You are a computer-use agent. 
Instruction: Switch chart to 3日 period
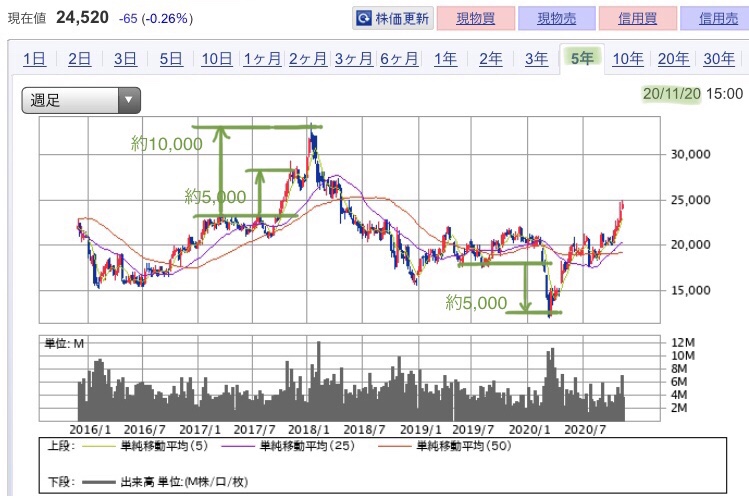125,59
